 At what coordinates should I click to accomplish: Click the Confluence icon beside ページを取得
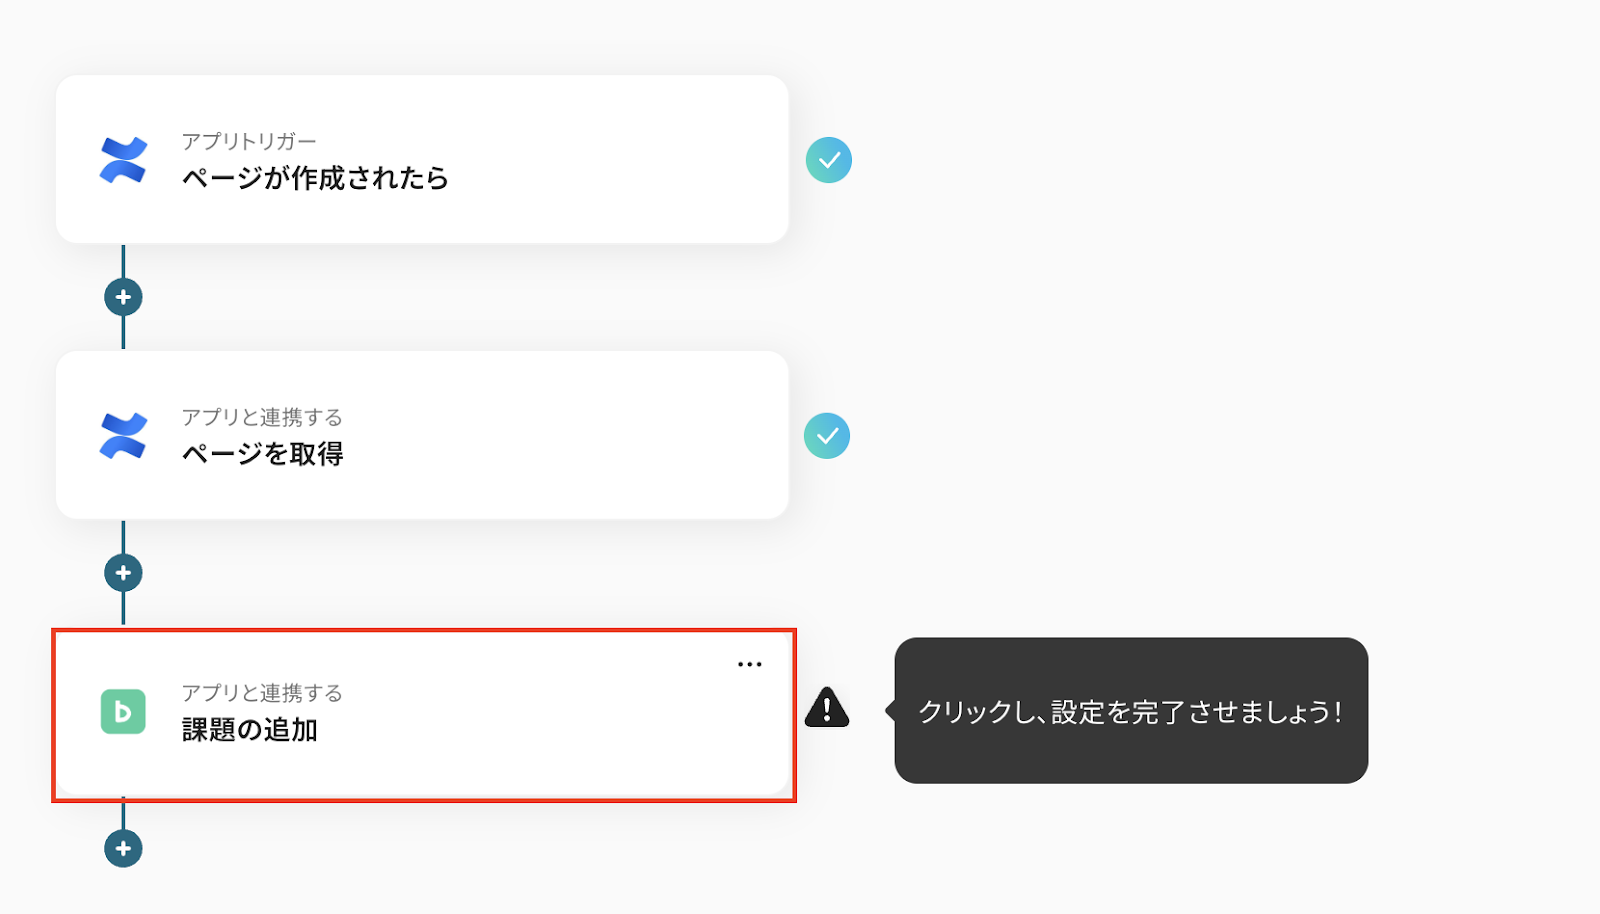pyautogui.click(x=123, y=436)
